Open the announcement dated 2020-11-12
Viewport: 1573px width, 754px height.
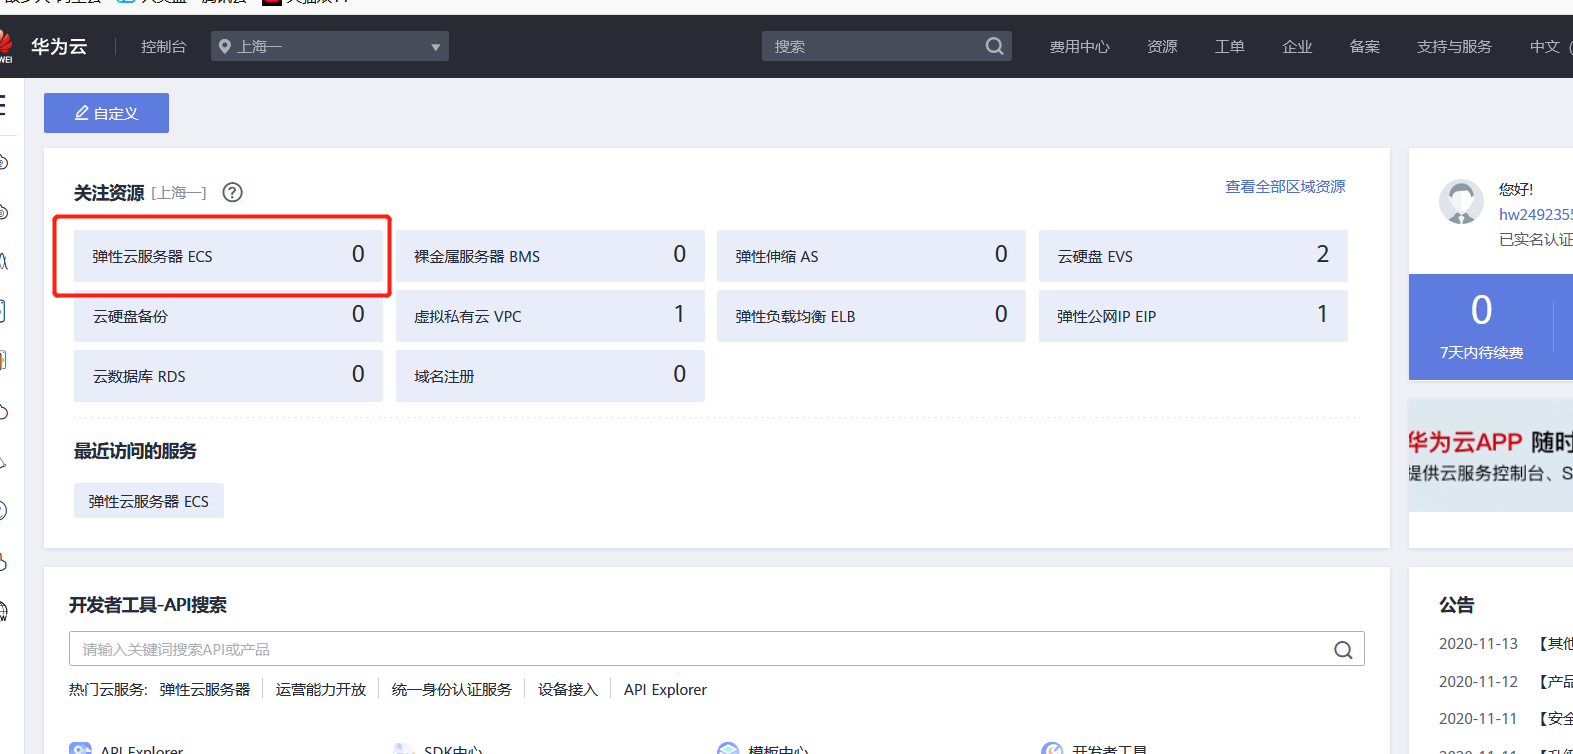(1505, 682)
